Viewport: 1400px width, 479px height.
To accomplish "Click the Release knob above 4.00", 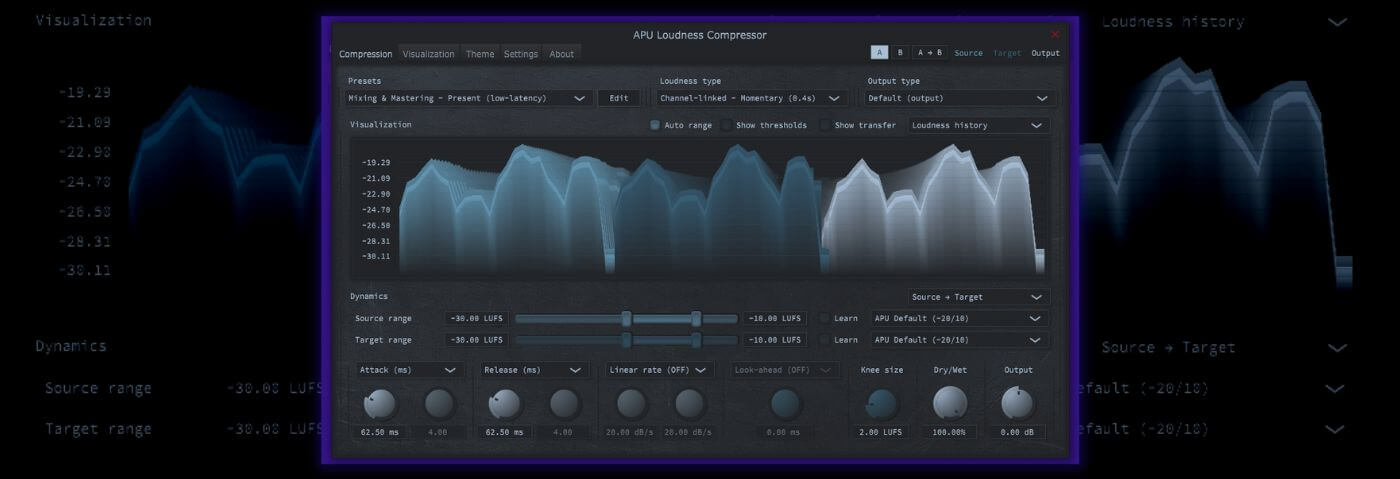I will 564,404.
